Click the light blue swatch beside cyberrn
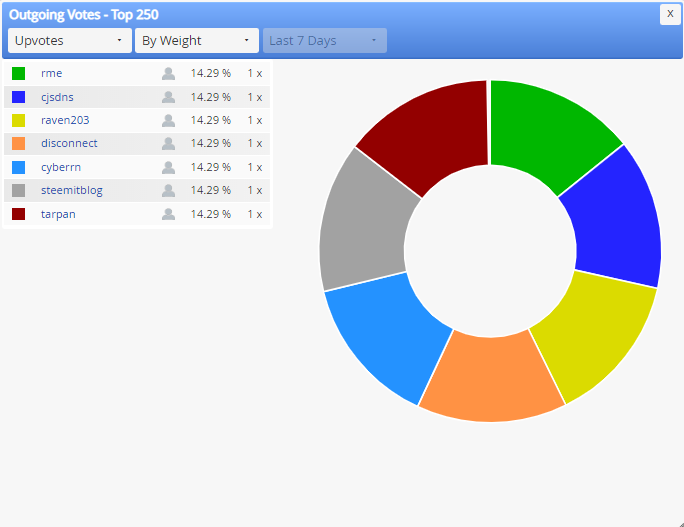 18,167
